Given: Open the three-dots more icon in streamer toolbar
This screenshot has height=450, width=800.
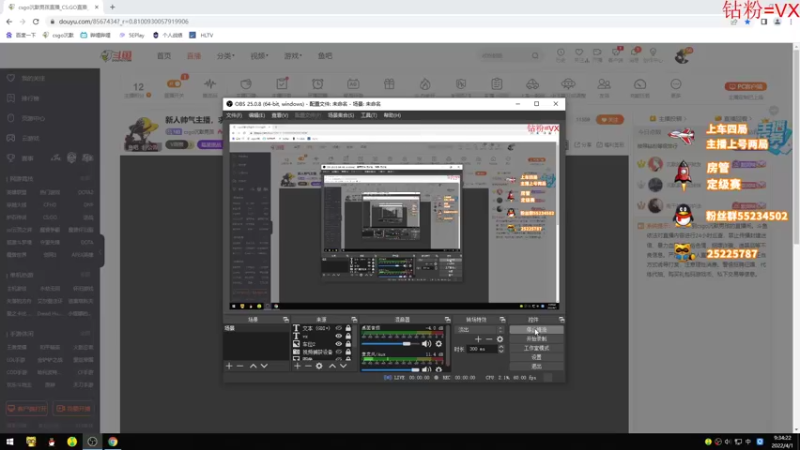Looking at the screenshot, I should pos(676,84).
